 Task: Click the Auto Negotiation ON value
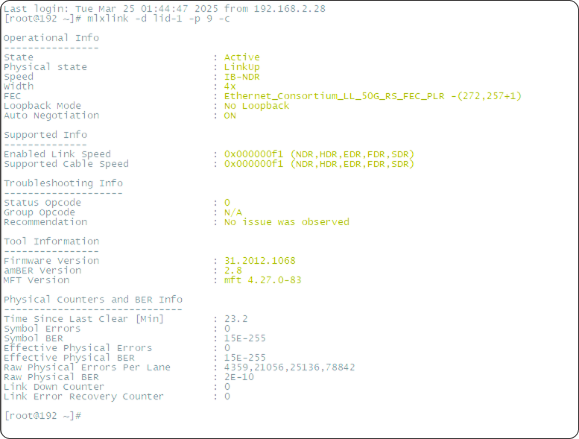230,116
